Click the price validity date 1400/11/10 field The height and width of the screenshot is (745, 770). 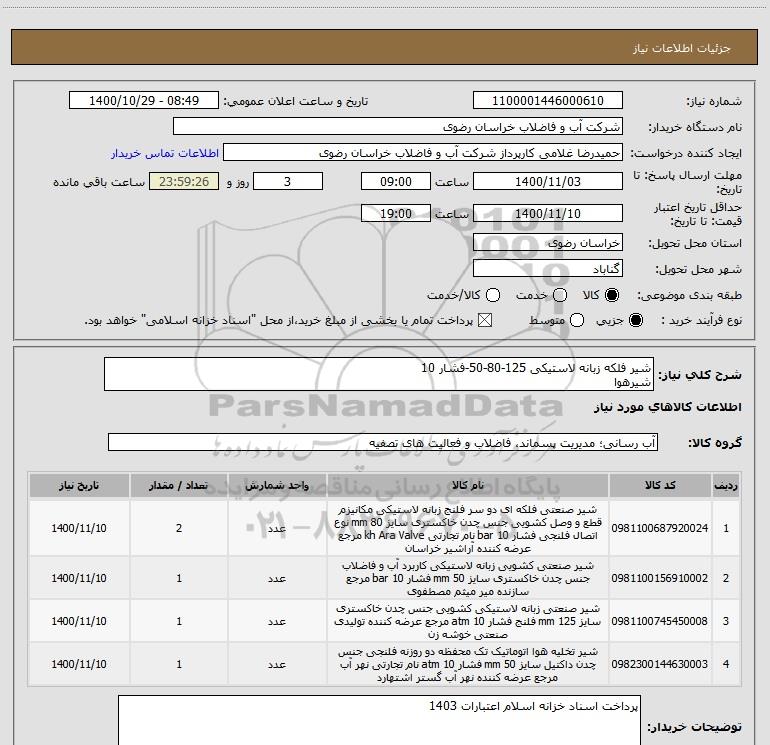coord(548,213)
